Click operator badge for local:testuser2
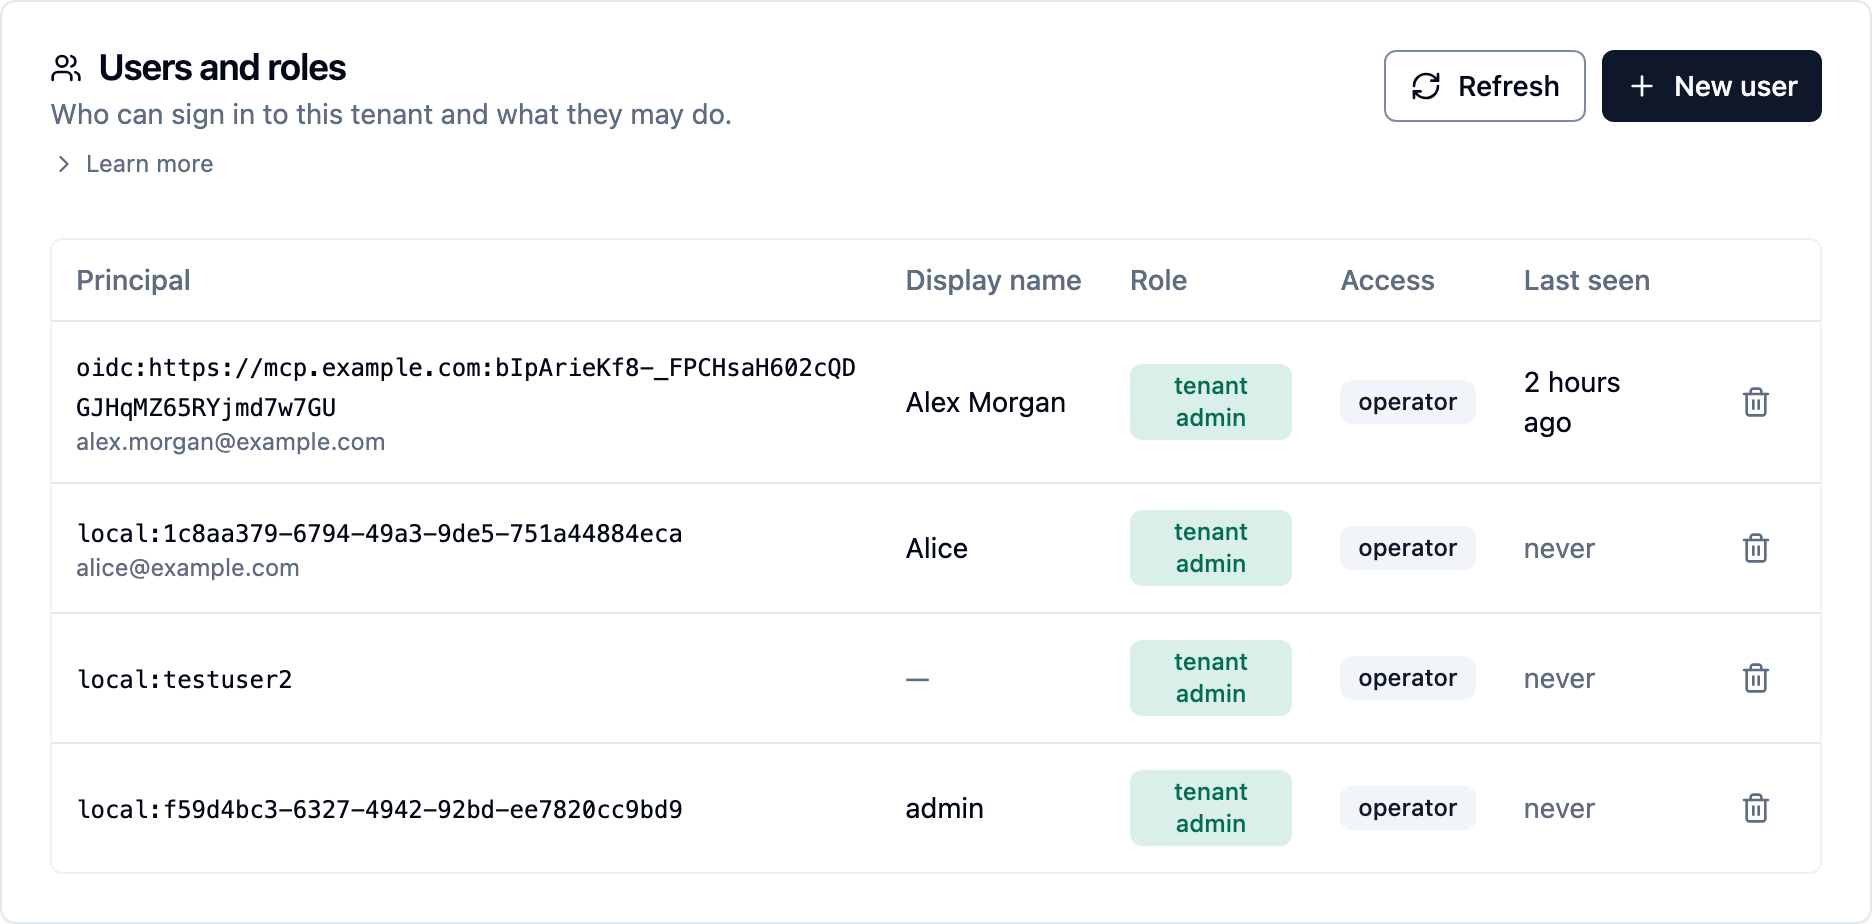The image size is (1872, 924). pyautogui.click(x=1407, y=678)
